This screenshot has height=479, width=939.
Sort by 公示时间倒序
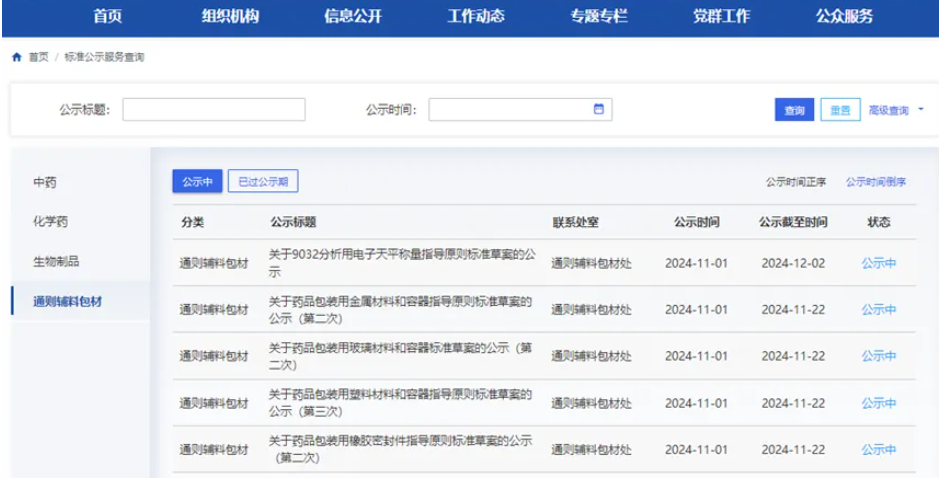(876, 182)
